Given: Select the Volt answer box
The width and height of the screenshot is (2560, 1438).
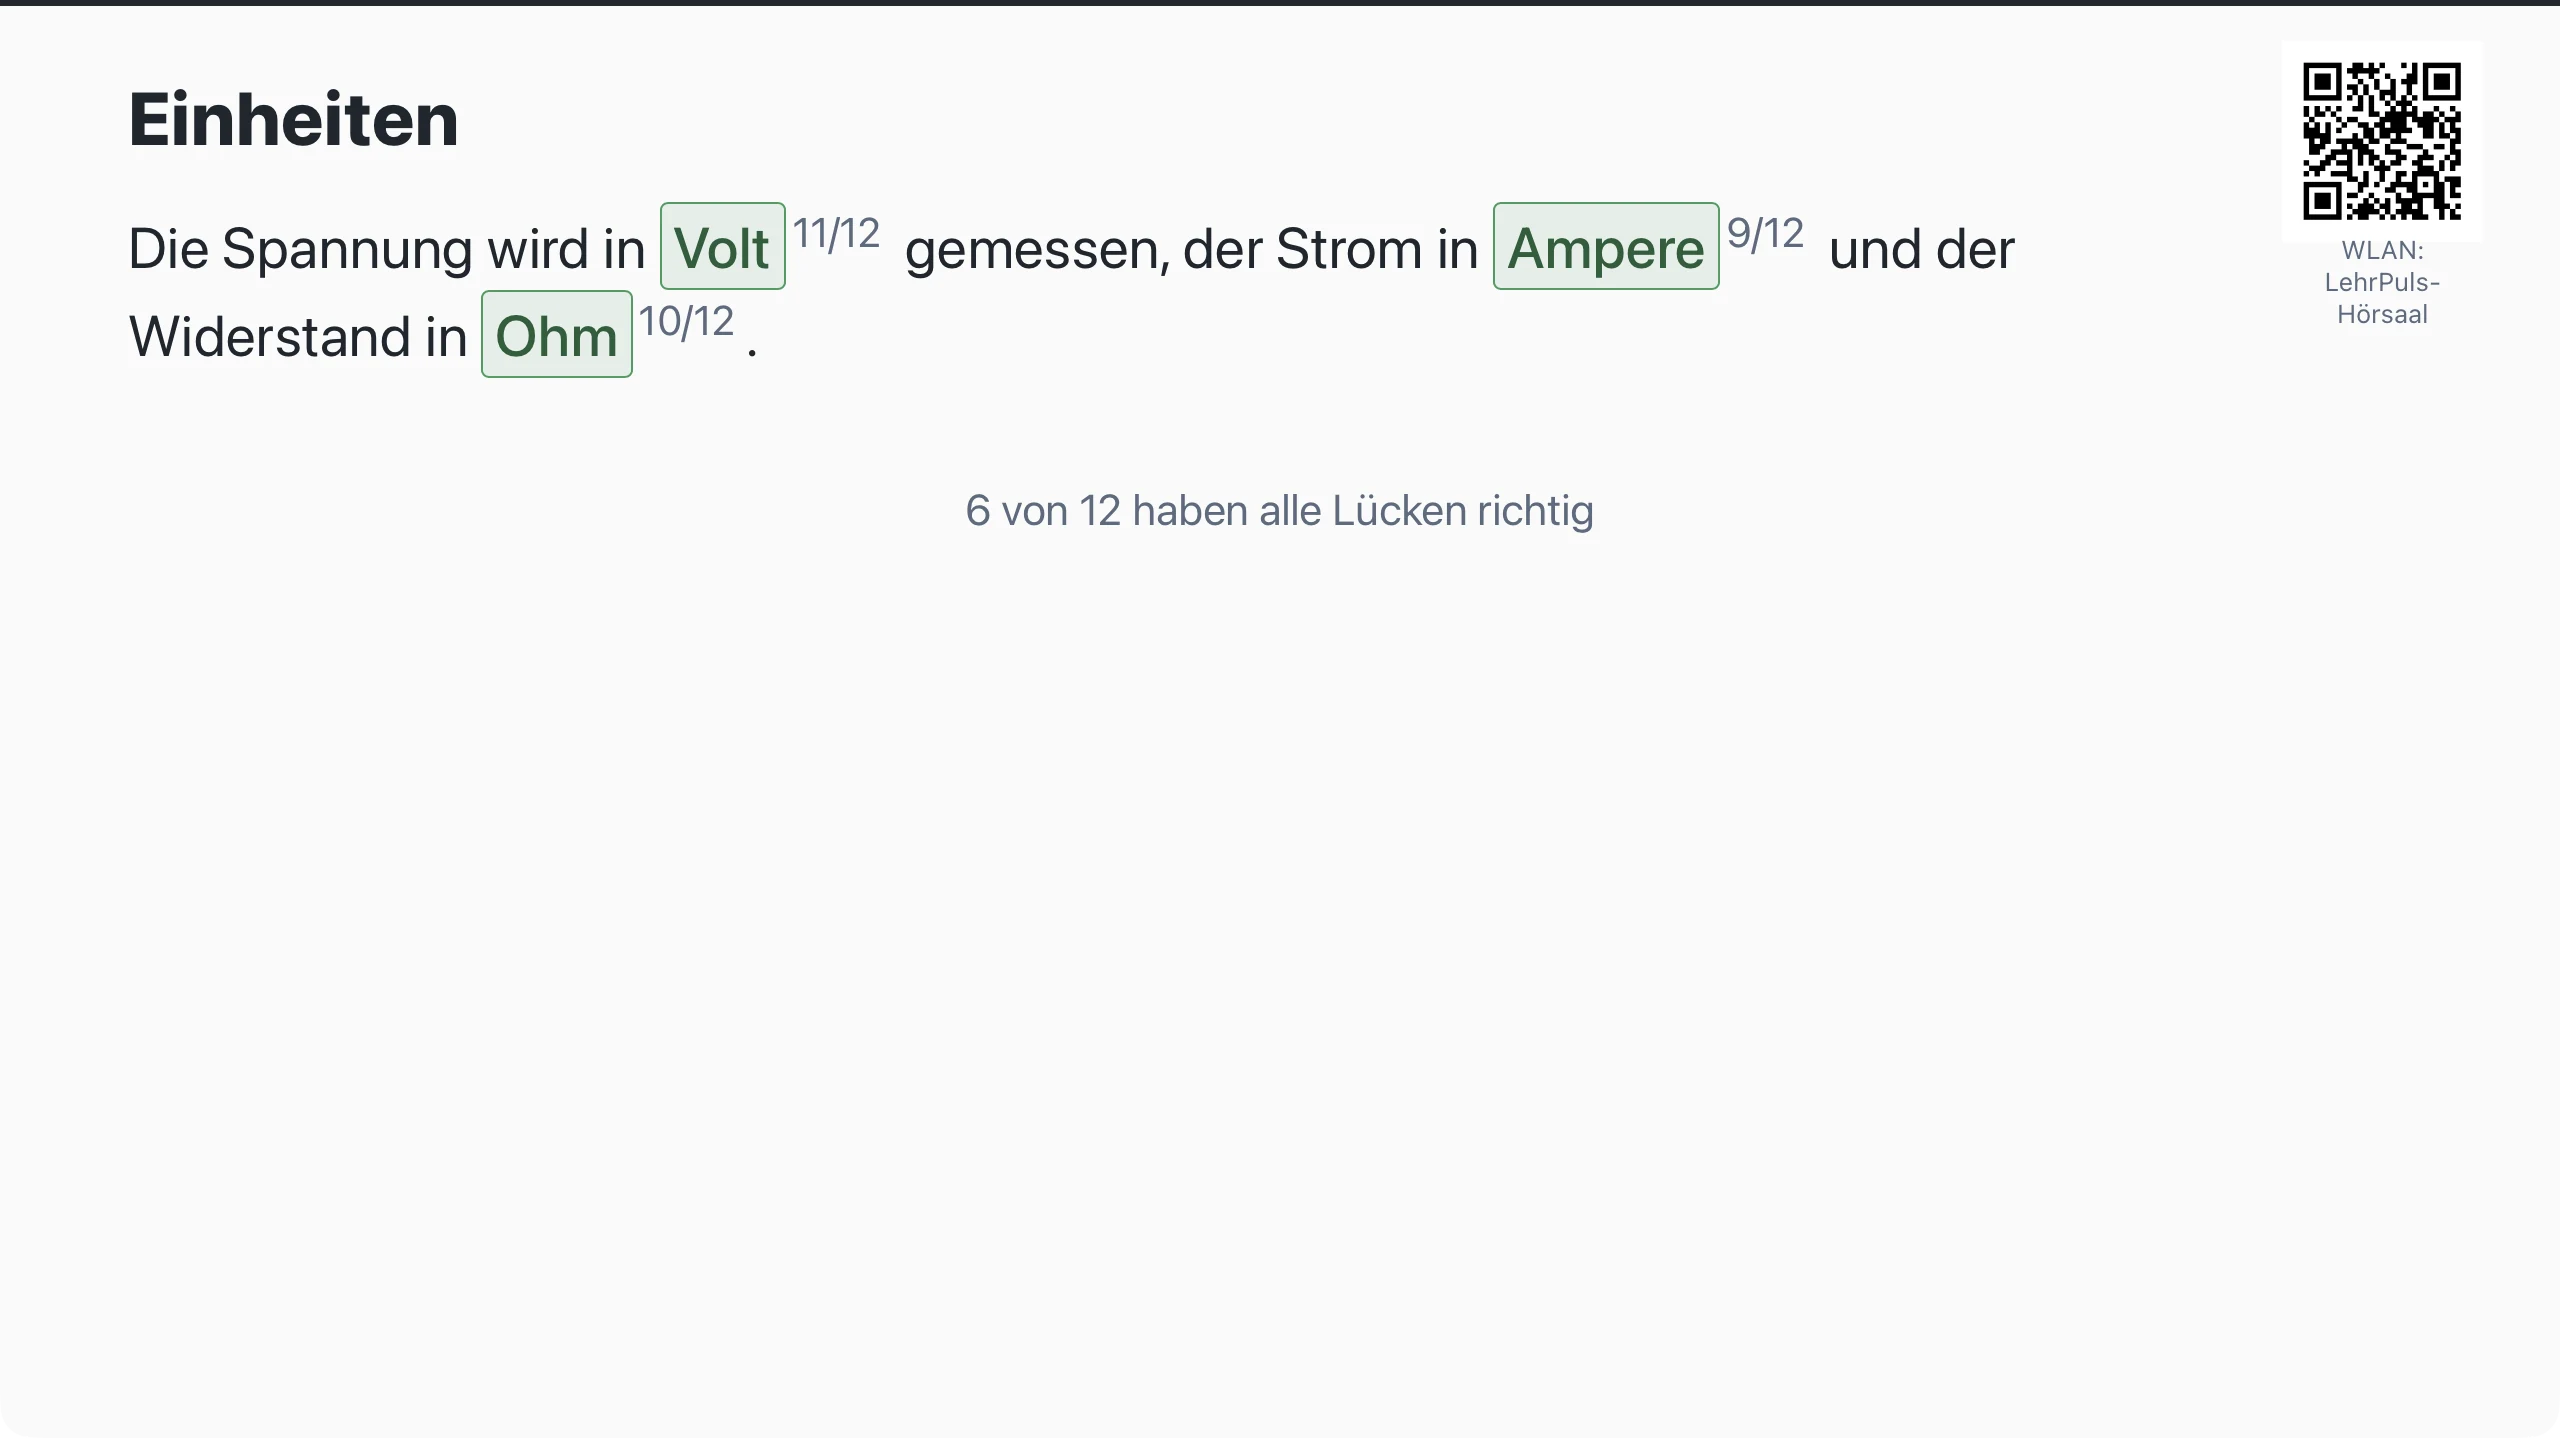Looking at the screenshot, I should [x=722, y=246].
